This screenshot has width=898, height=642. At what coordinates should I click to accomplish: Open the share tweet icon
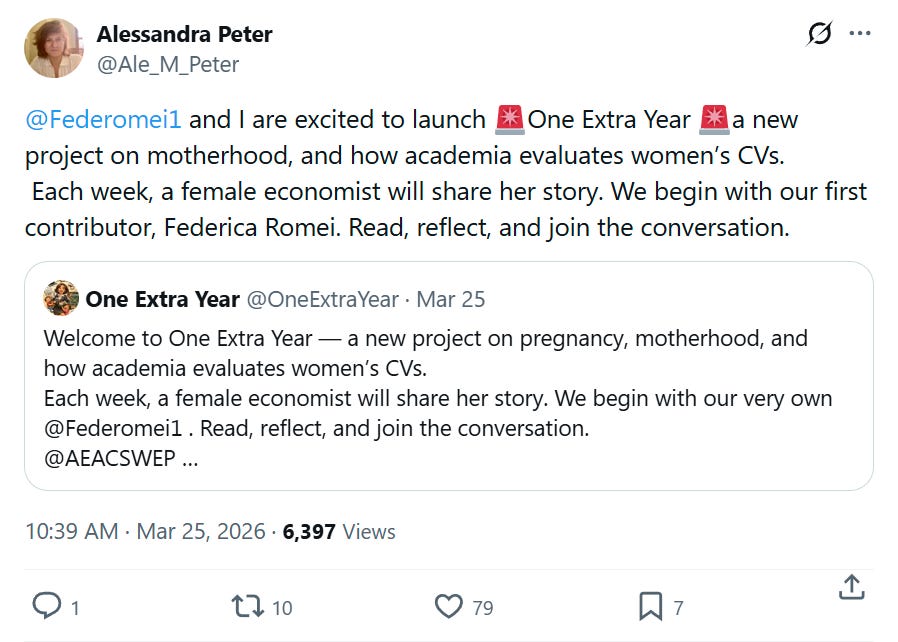tap(851, 588)
